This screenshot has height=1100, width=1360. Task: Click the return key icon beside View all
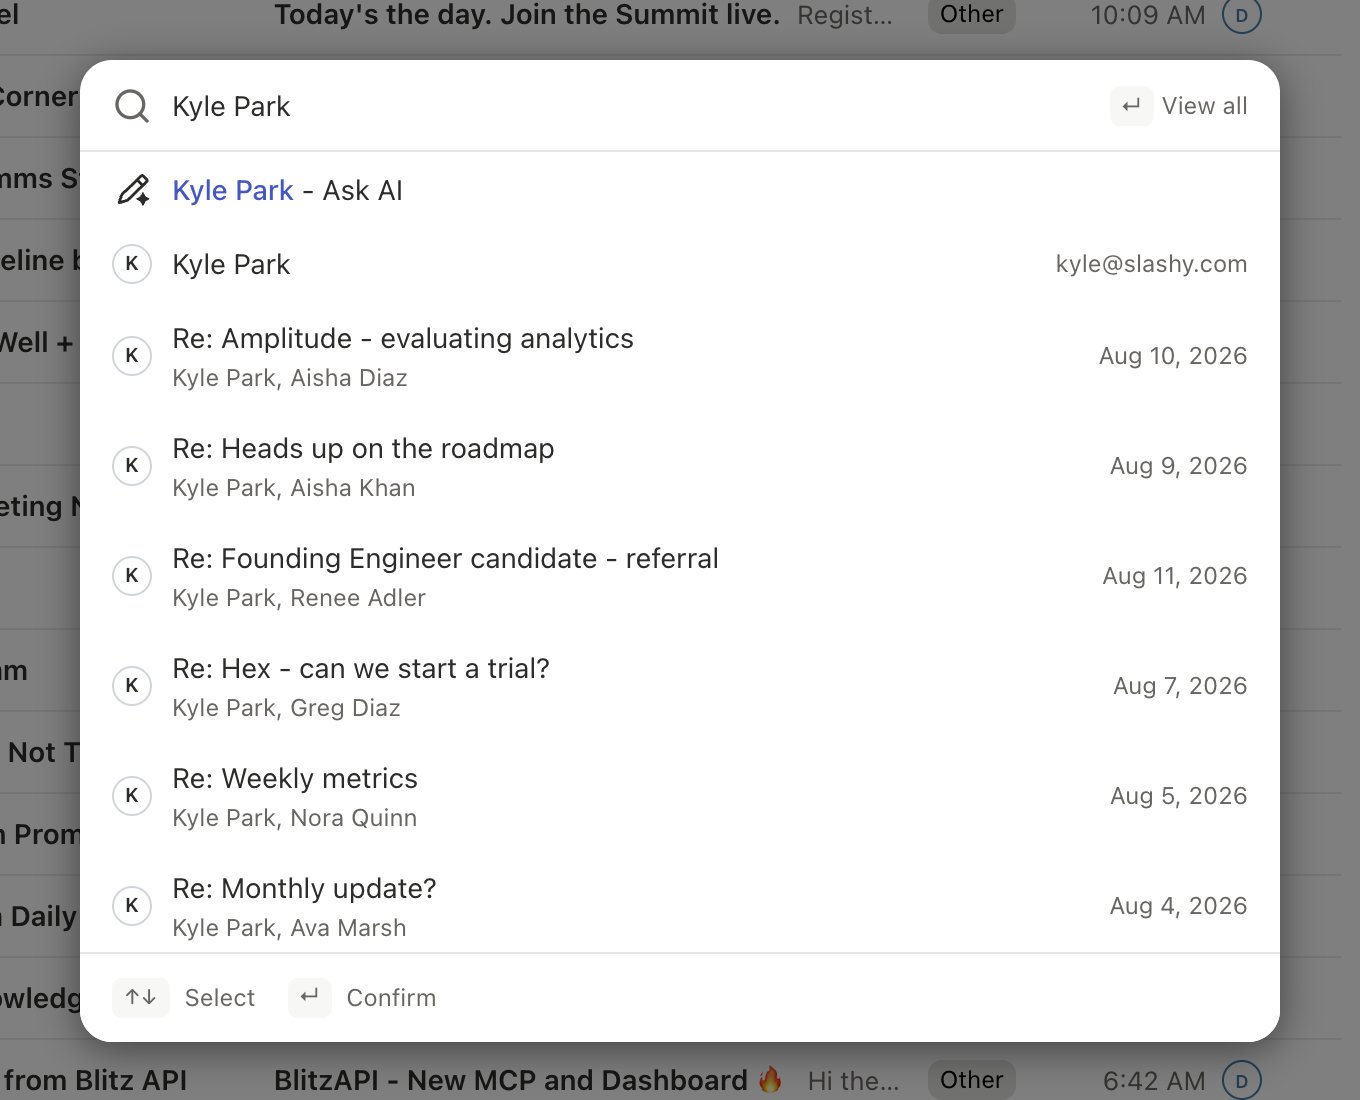(1131, 106)
